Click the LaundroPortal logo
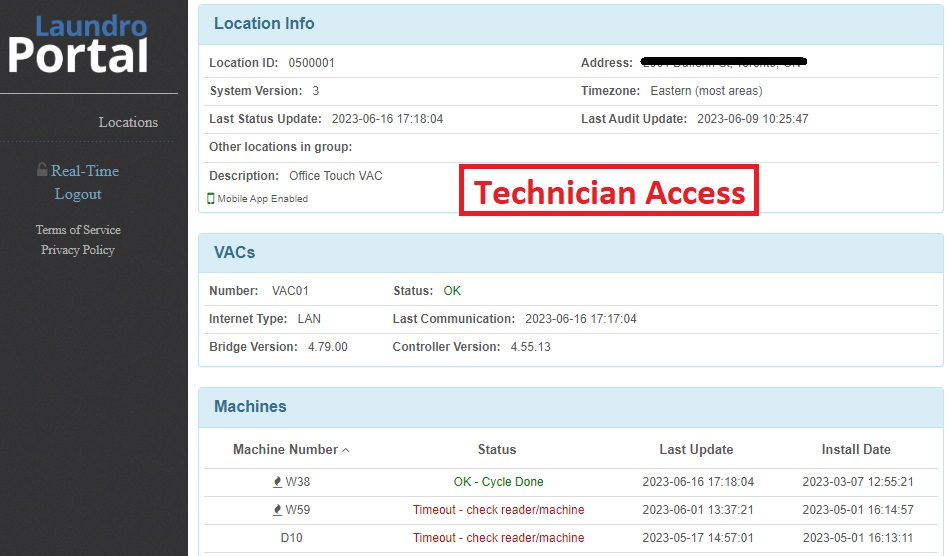 pyautogui.click(x=78, y=44)
